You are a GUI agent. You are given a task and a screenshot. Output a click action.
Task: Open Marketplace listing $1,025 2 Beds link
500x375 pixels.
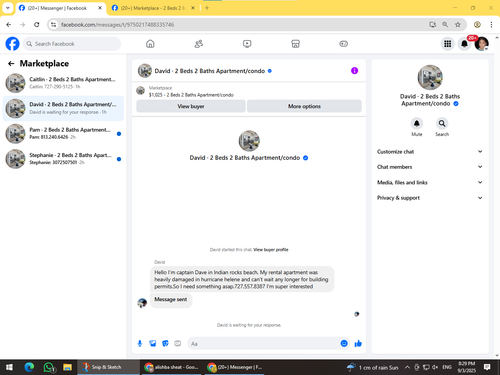[x=191, y=95]
